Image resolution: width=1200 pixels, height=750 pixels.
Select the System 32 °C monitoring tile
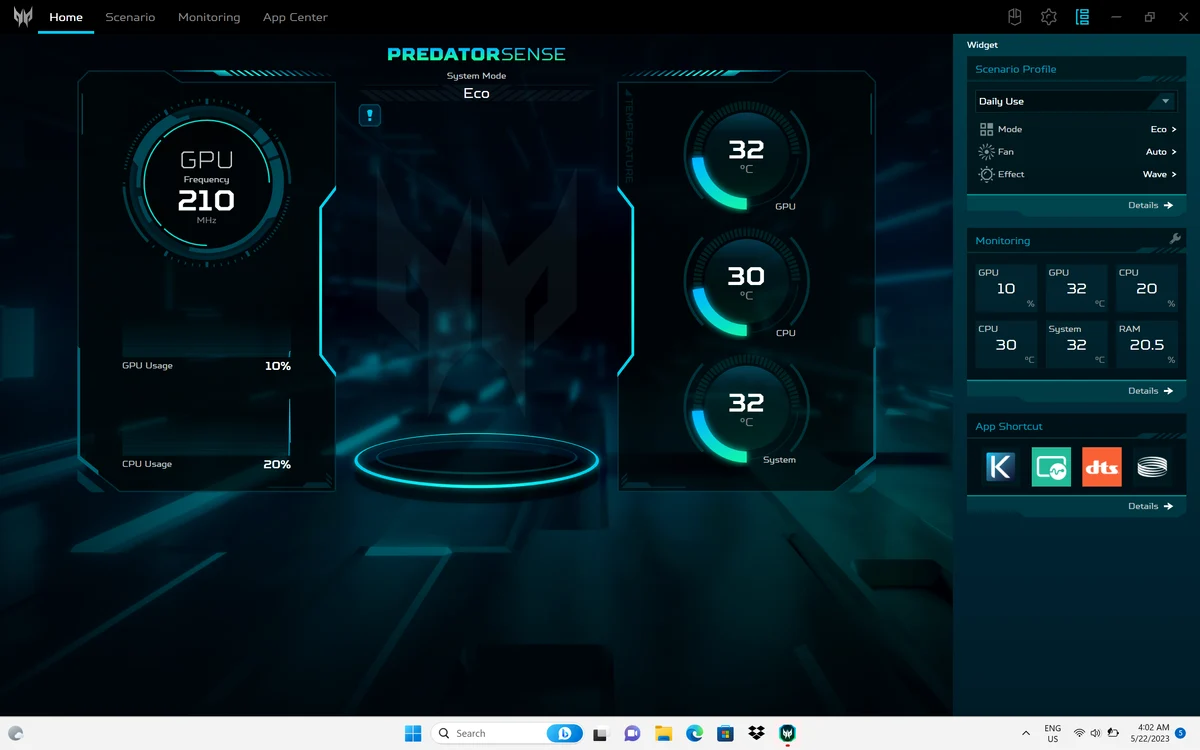pos(1076,344)
